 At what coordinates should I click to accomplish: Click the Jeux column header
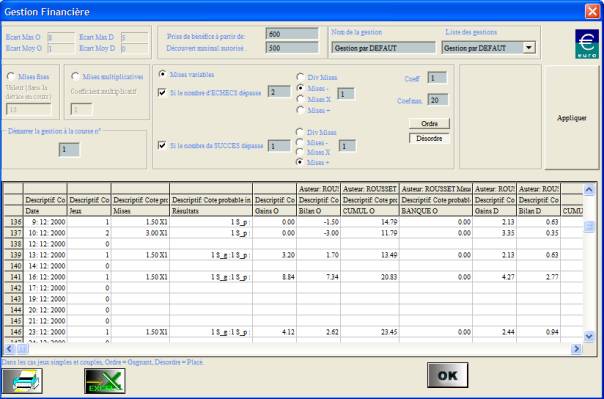pyautogui.click(x=89, y=211)
